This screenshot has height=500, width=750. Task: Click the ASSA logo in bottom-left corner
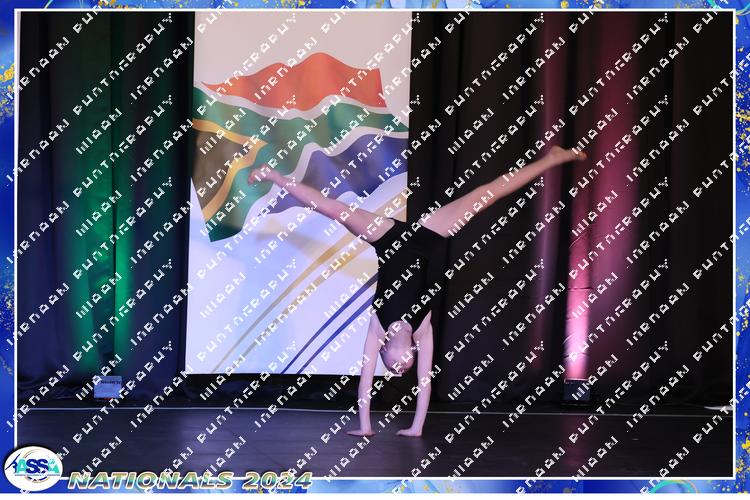33,468
